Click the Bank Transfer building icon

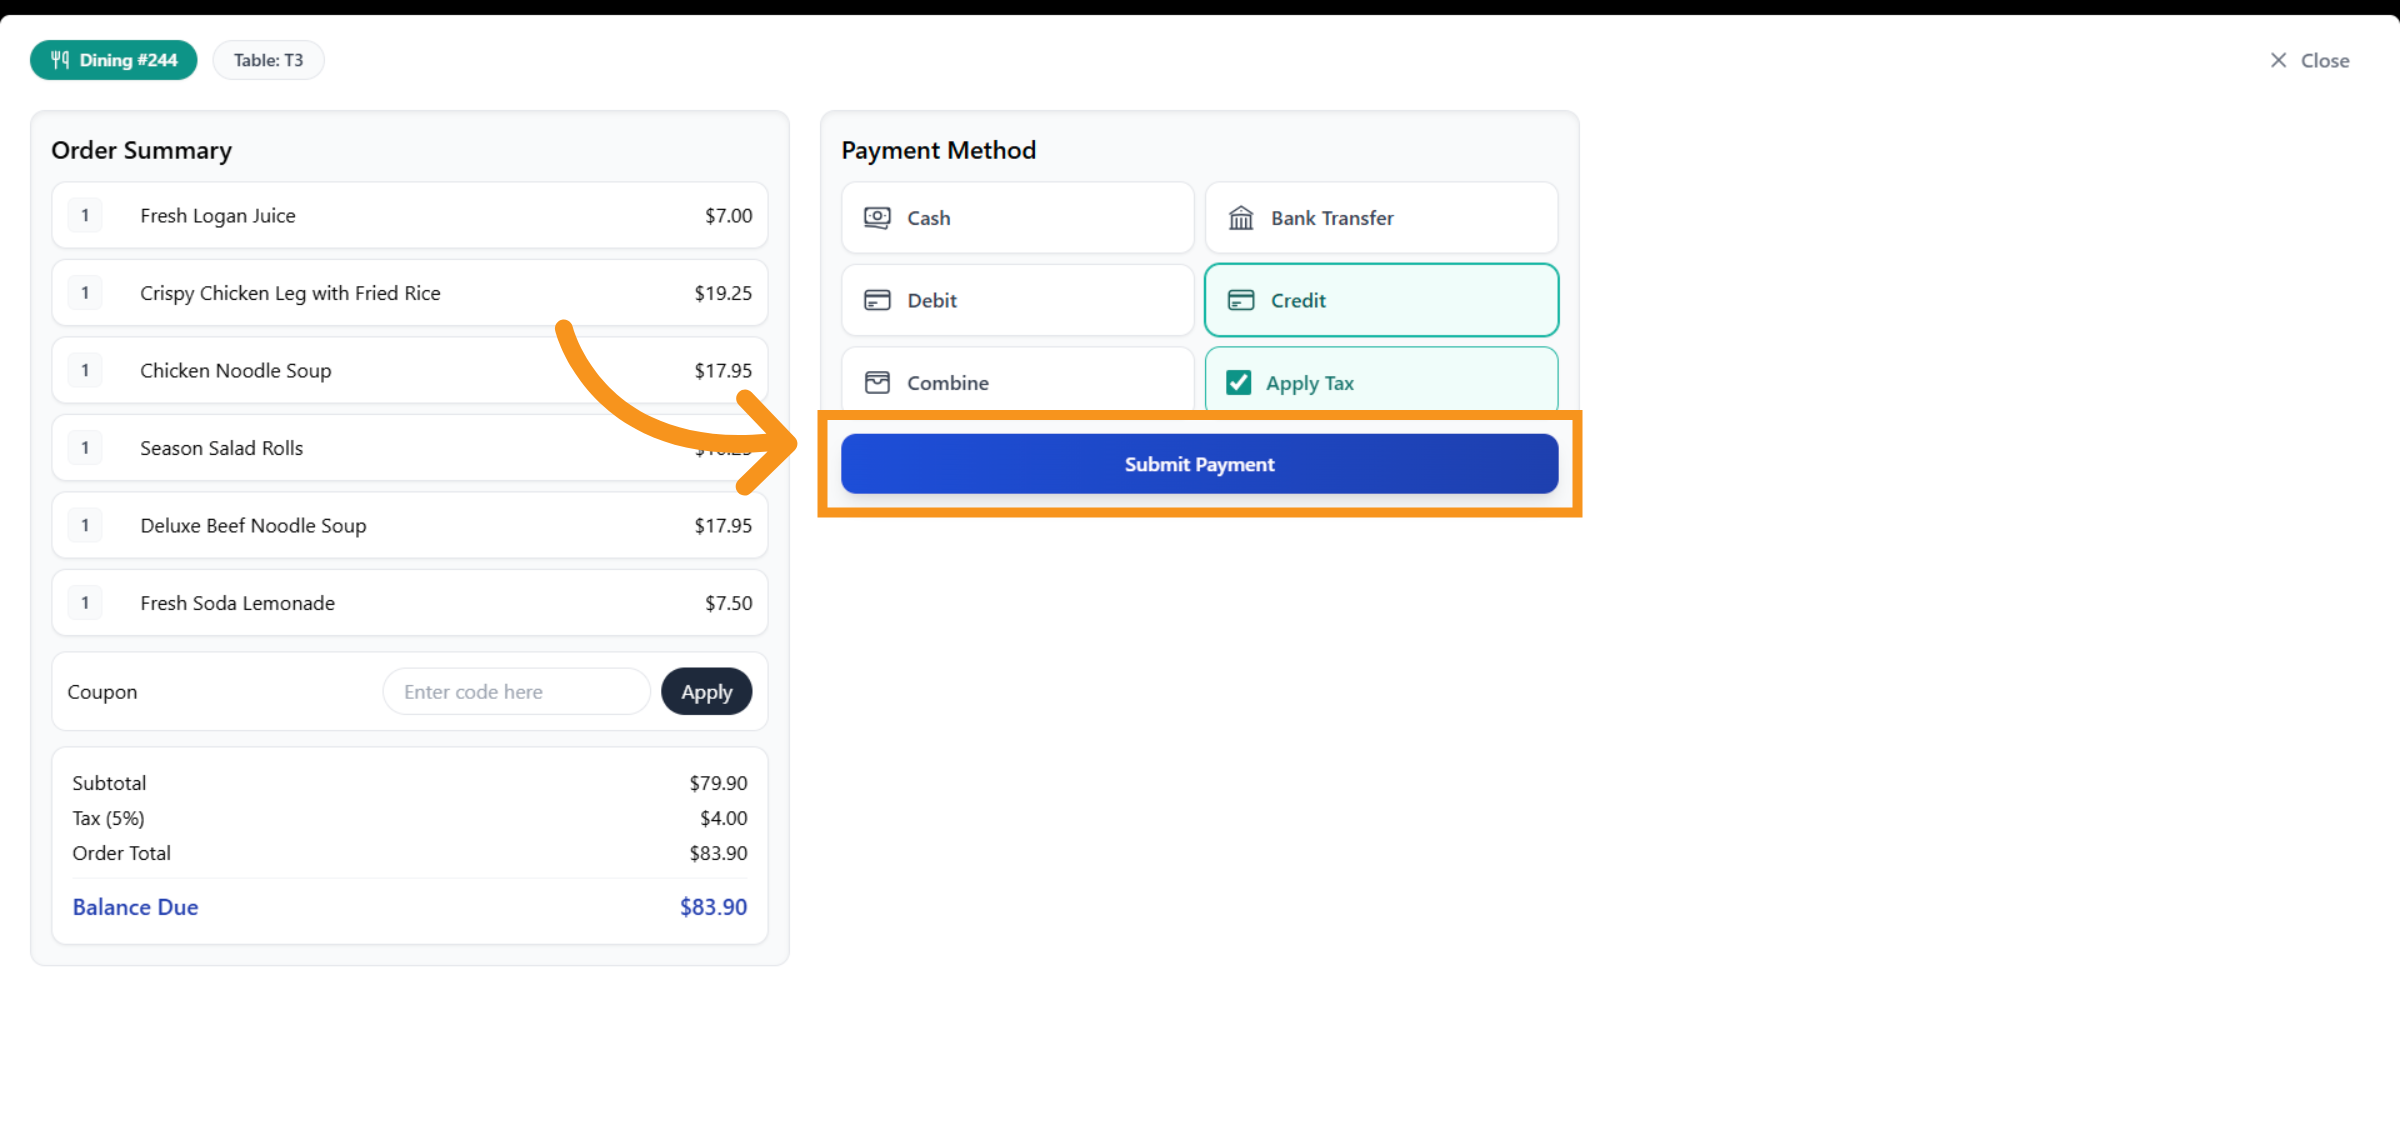(1241, 218)
